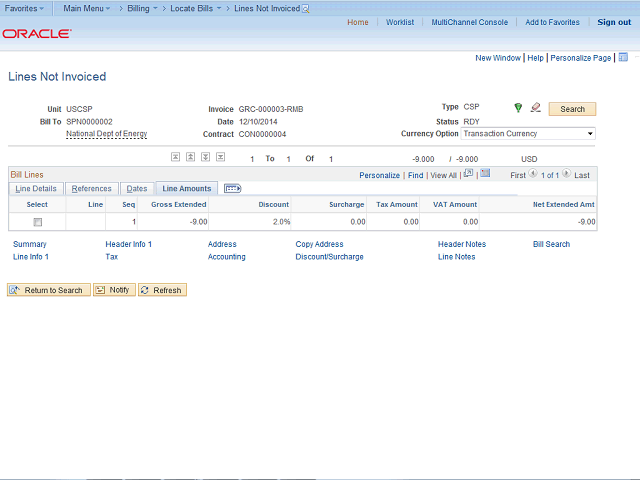Click the Find link in Bill Lines
640x480 pixels.
tap(416, 175)
